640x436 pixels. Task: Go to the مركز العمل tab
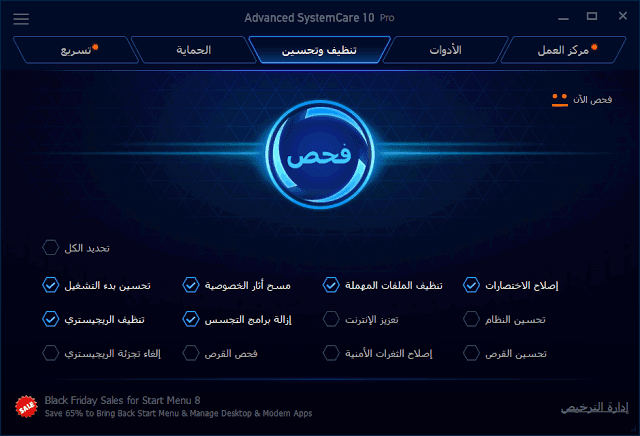tap(564, 49)
